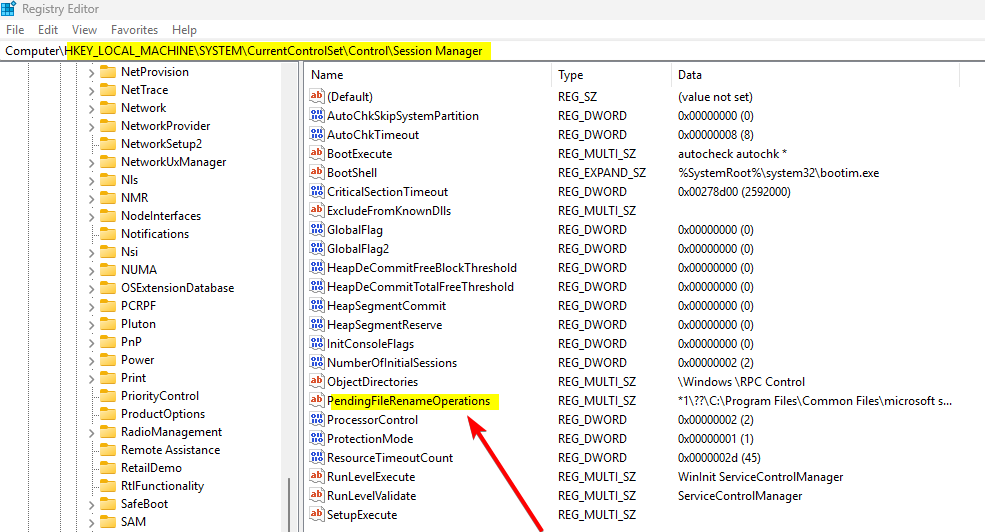Select the Notifications key in tree
Image resolution: width=985 pixels, height=532 pixels.
pyautogui.click(x=154, y=234)
